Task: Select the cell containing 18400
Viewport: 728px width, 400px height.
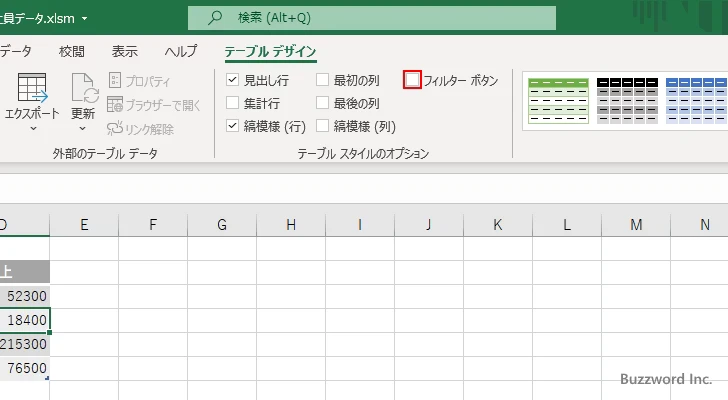Action: (x=25, y=320)
